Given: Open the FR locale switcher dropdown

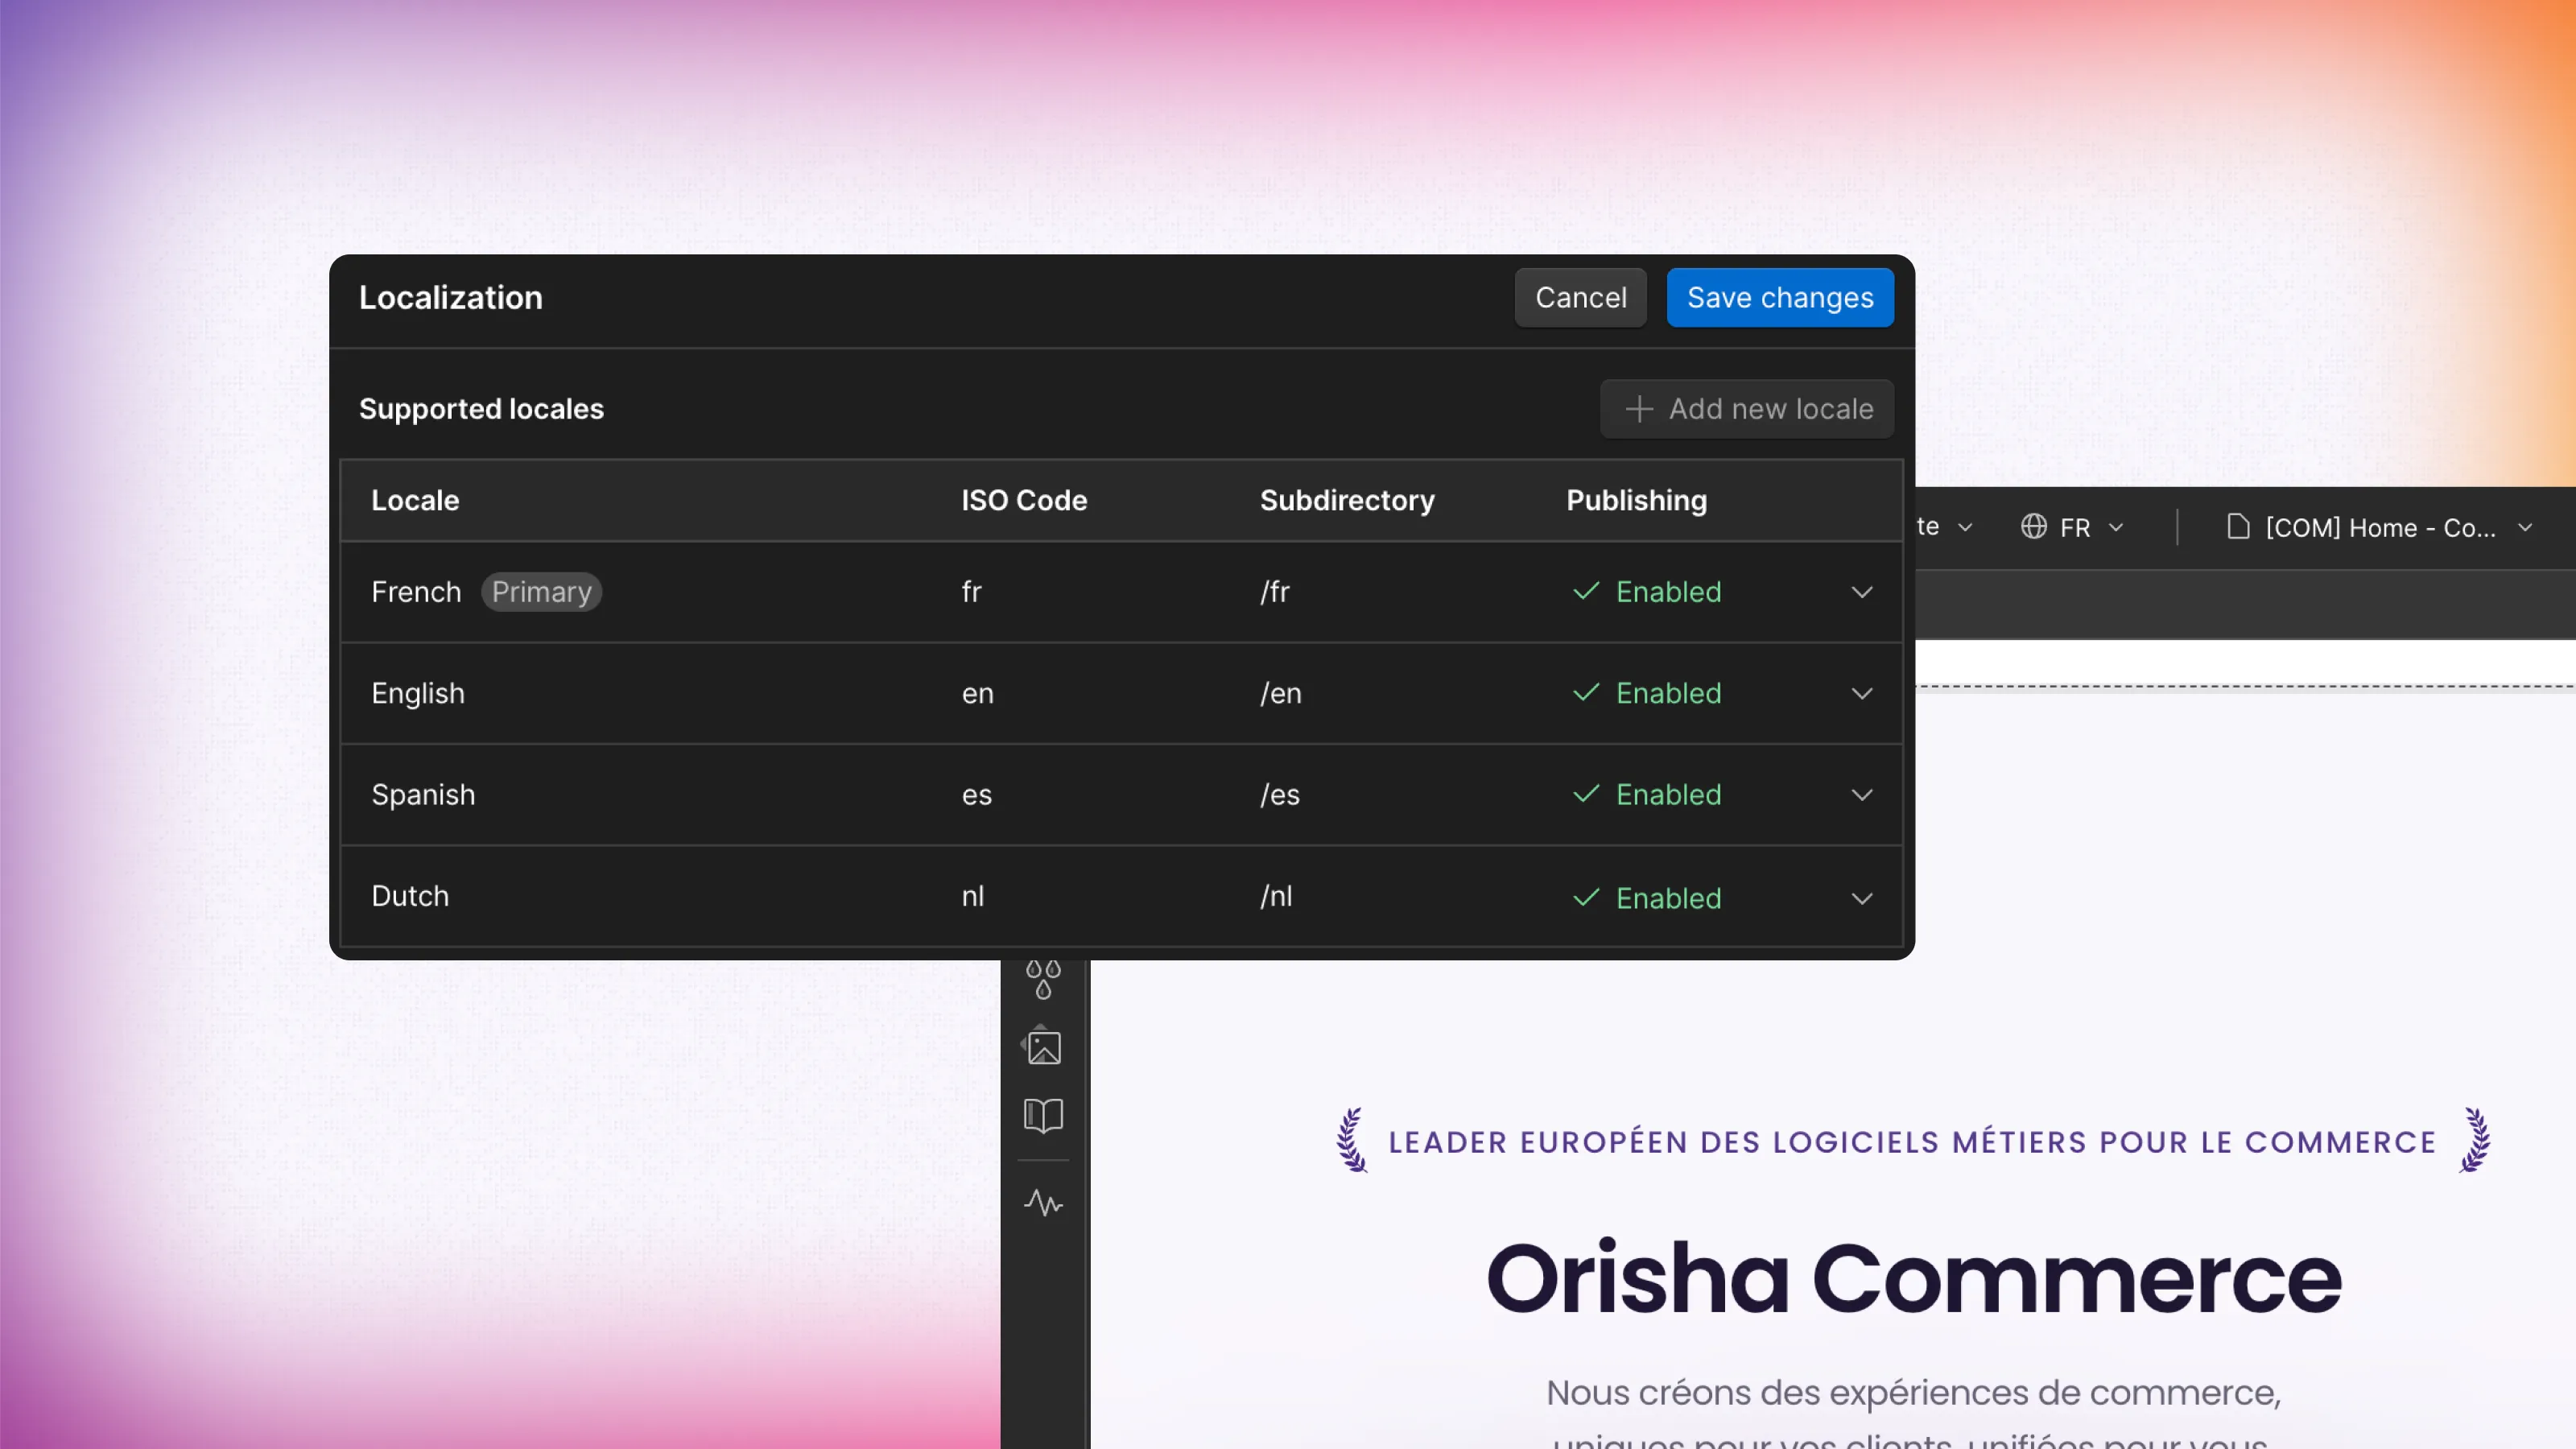Looking at the screenshot, I should point(2072,527).
